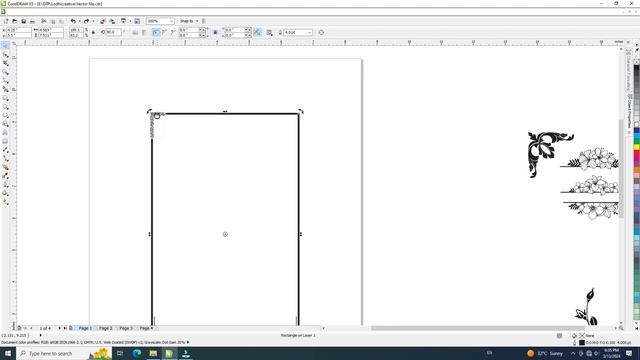Select the Rectangle tool

click(x=5, y=98)
